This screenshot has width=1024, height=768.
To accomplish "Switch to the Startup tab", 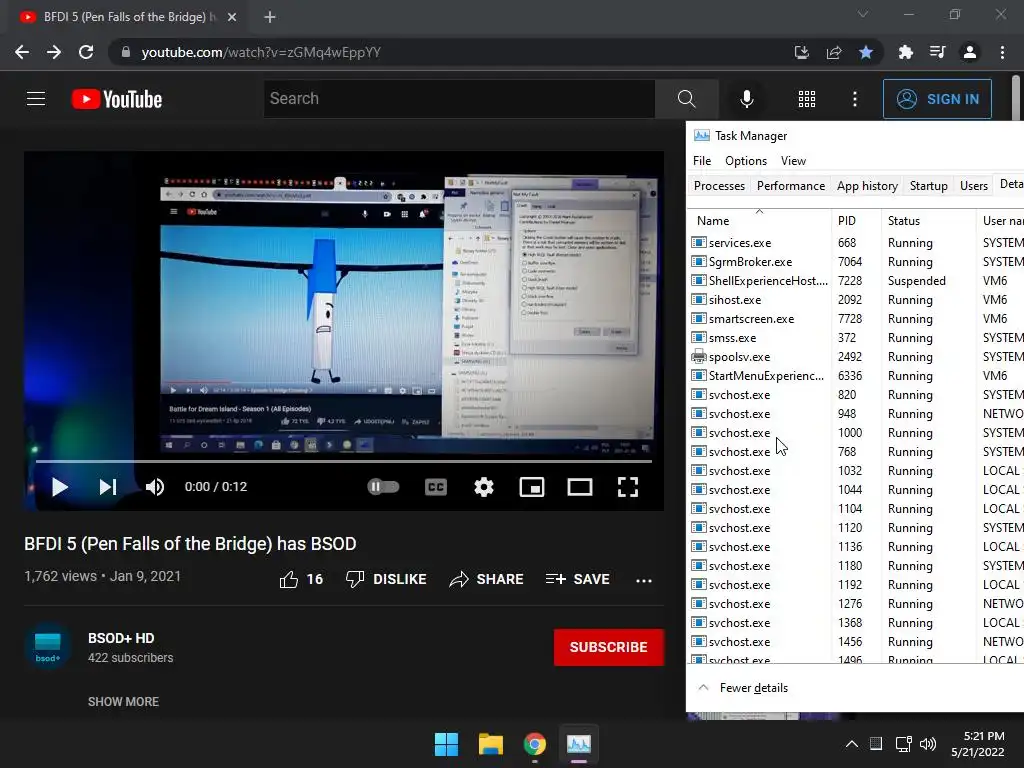I will click(x=928, y=186).
